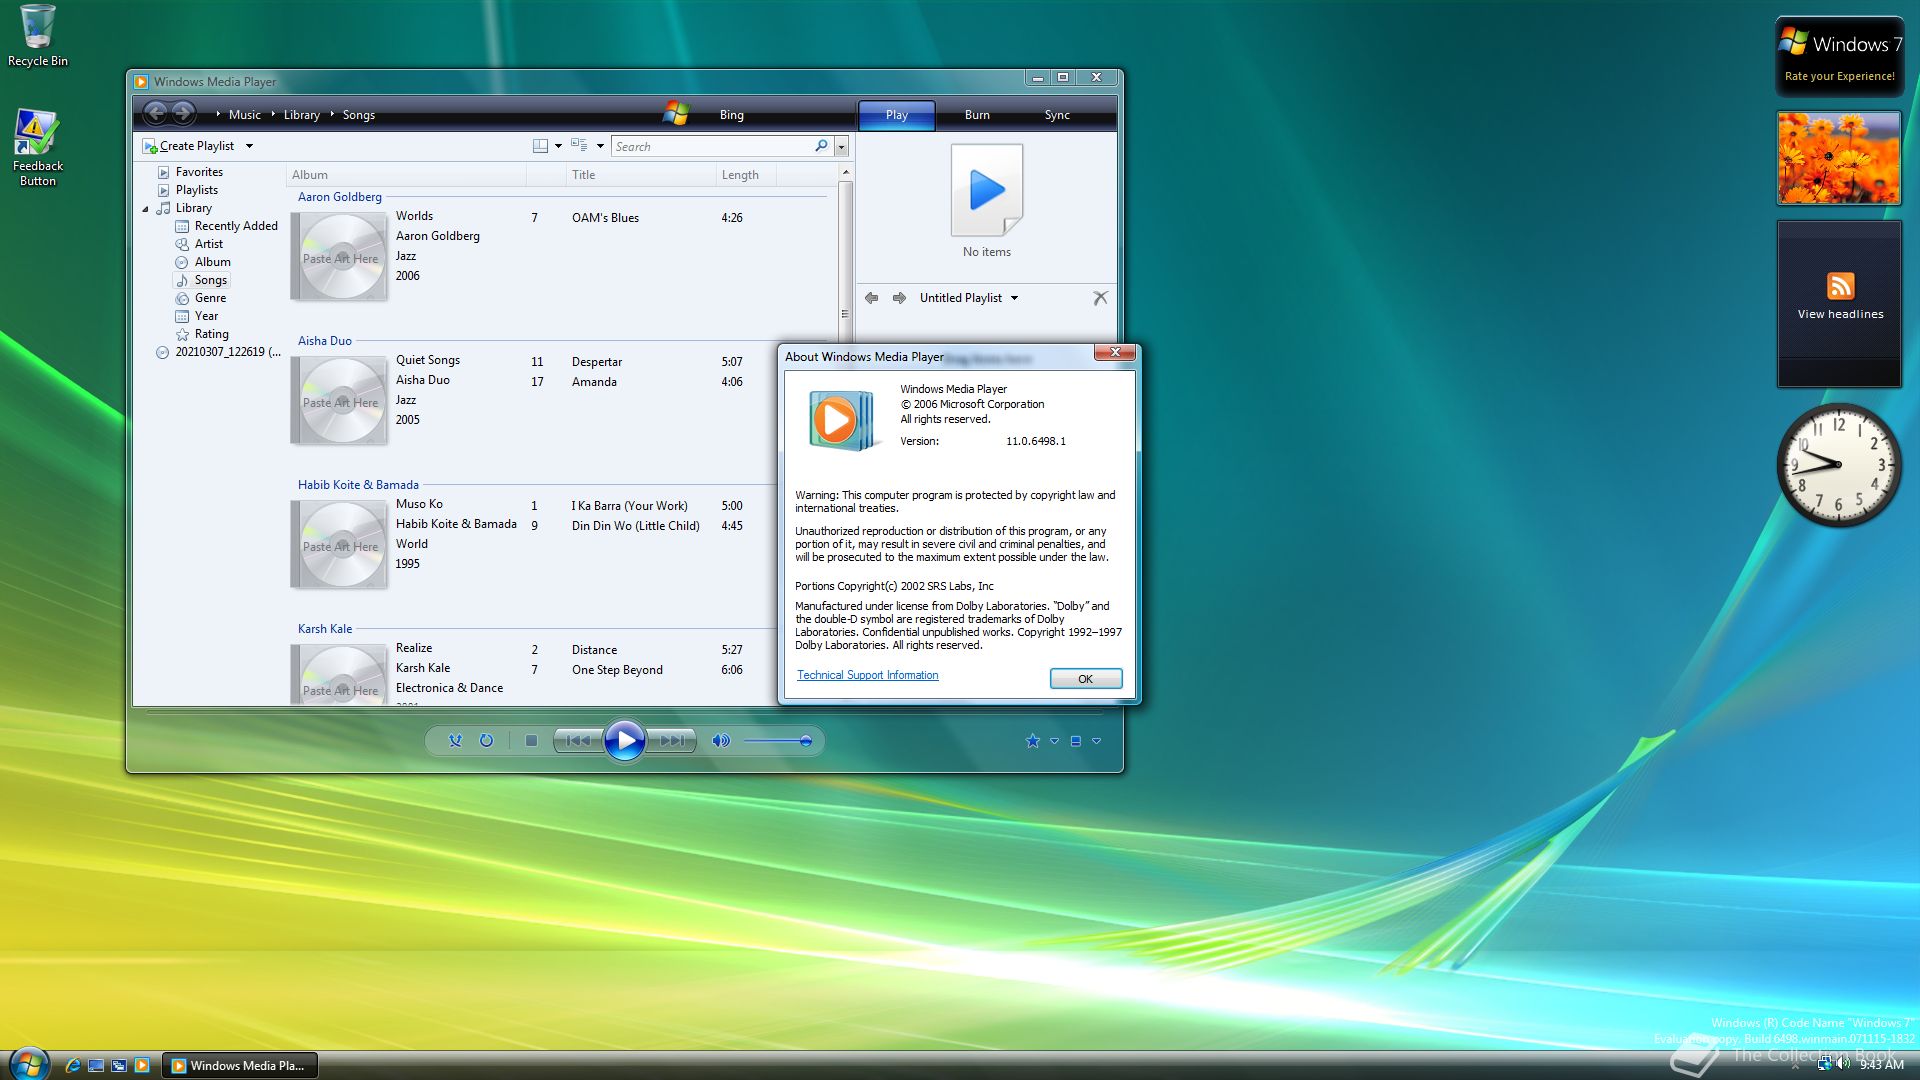
Task: Click the Windows flag logo in the Media Player toolbar
Action: [x=676, y=113]
